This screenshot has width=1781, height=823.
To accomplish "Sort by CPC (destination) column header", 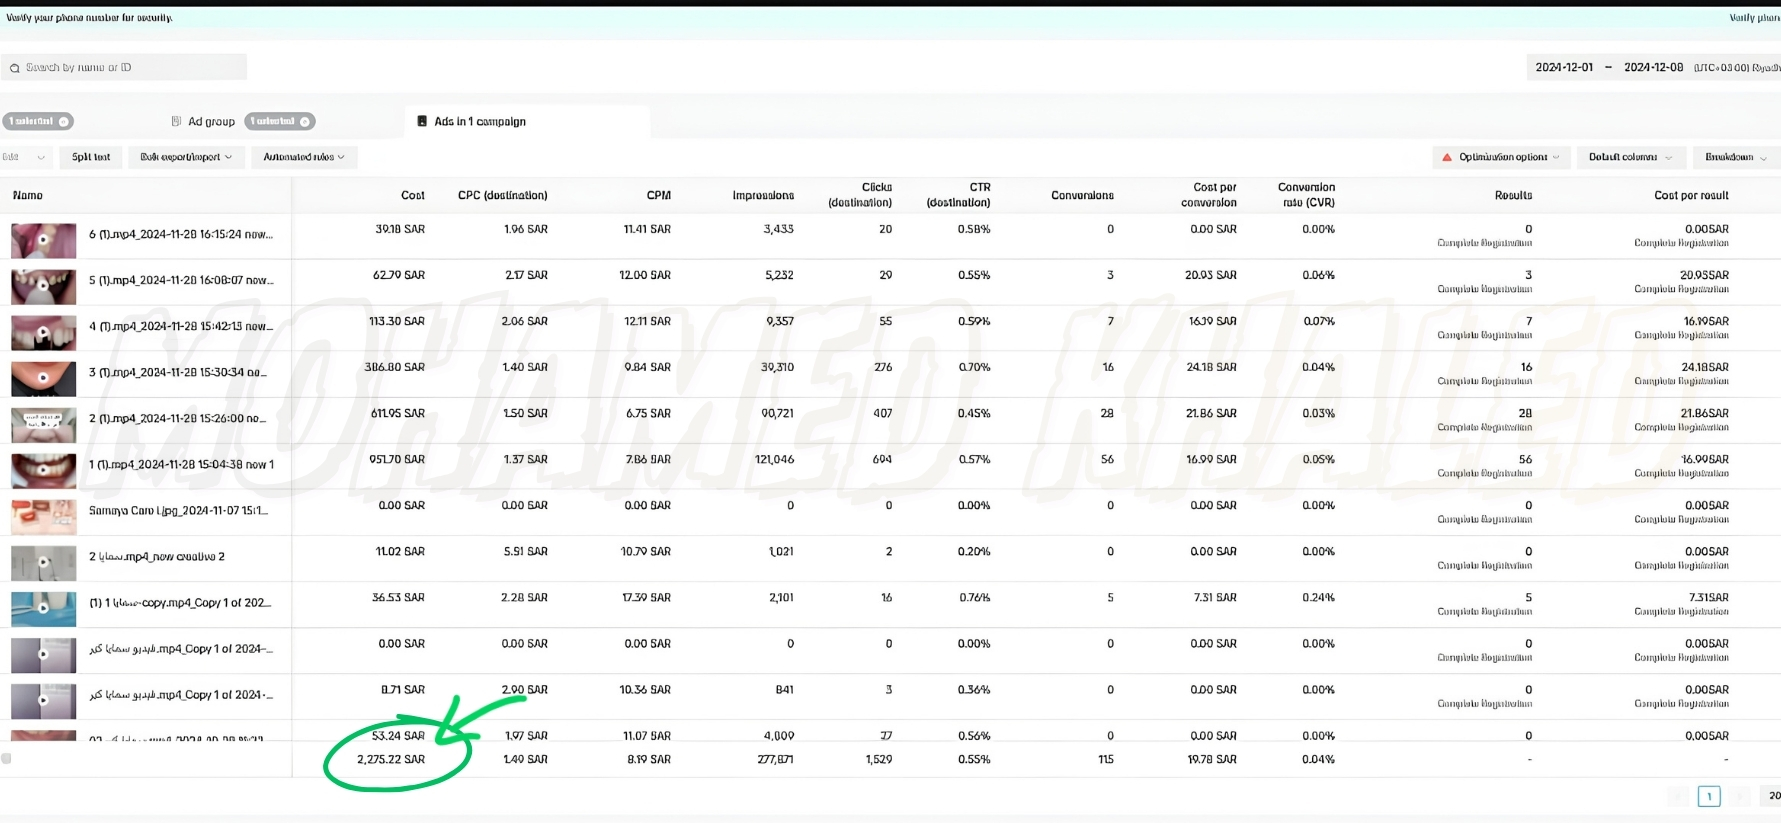I will point(502,195).
